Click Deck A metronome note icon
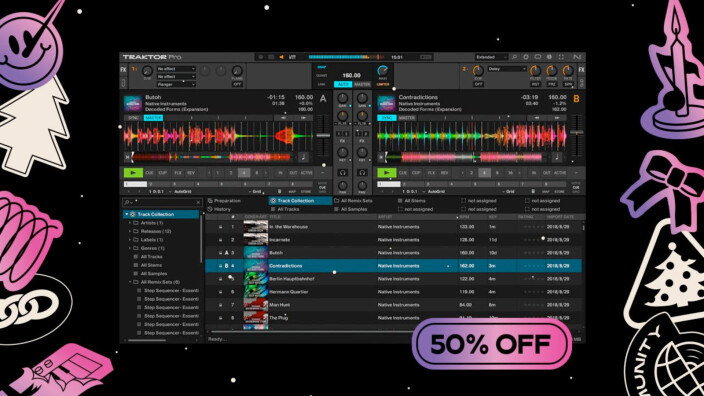Screen dimensions: 704x396 coord(304,157)
